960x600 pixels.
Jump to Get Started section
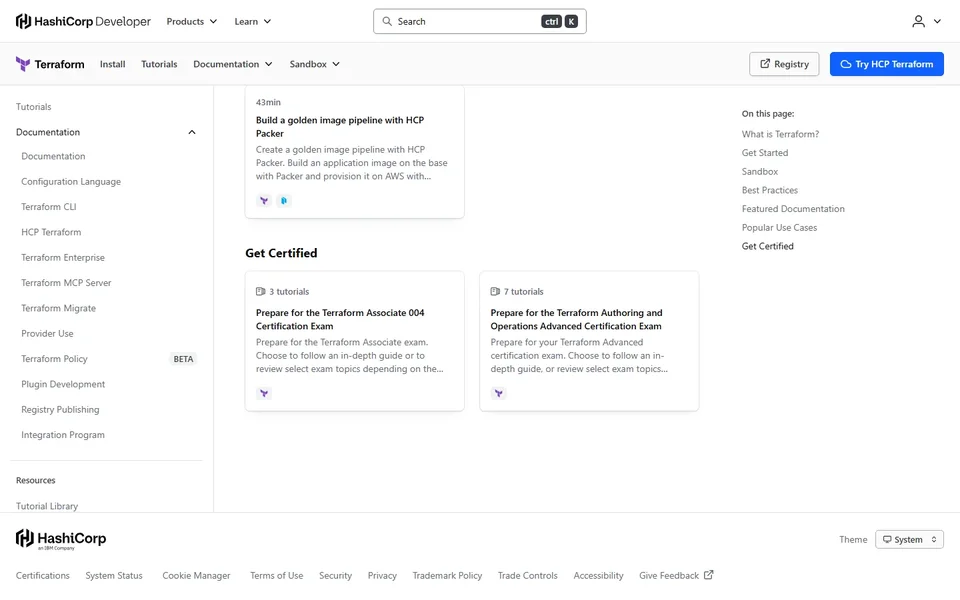[765, 153]
